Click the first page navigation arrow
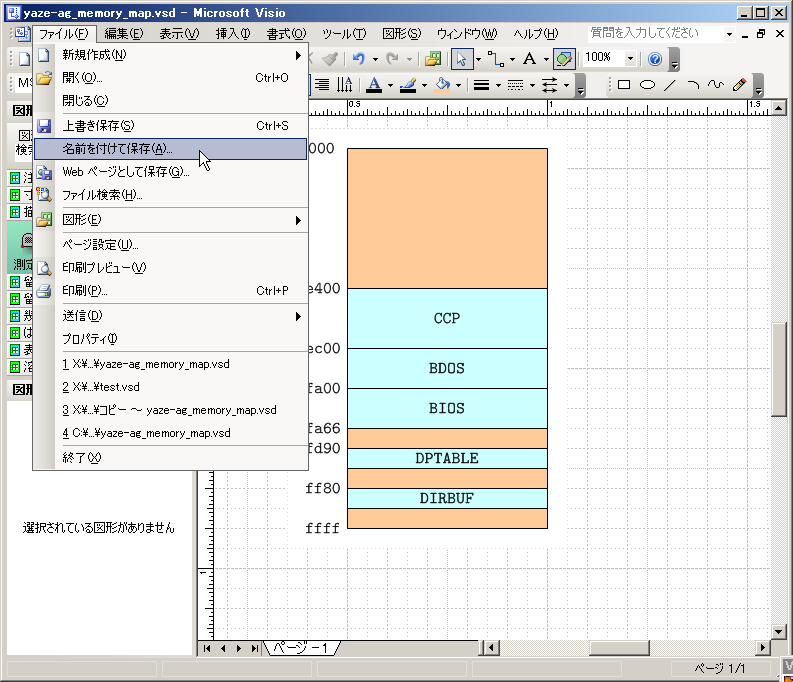 pyautogui.click(x=207, y=648)
